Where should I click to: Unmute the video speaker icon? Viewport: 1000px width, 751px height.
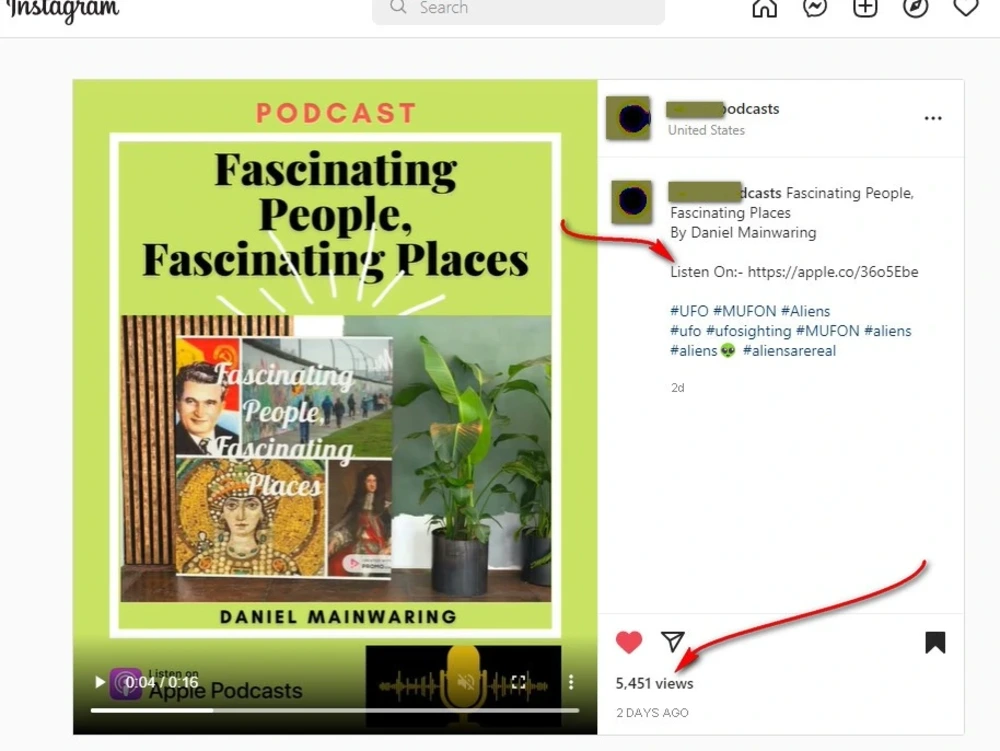tap(466, 682)
